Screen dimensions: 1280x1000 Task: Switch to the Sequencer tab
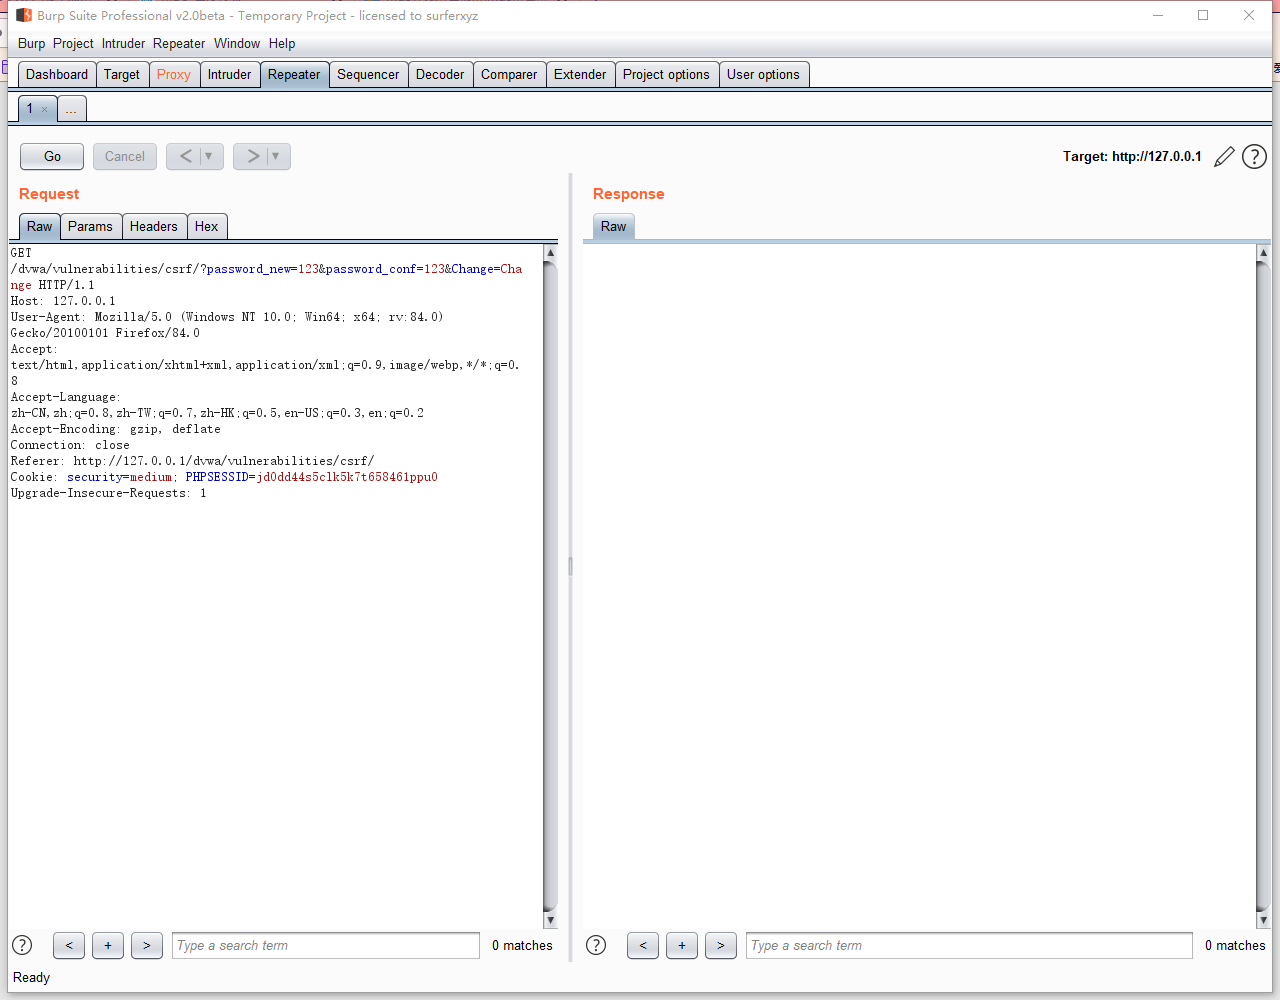tap(368, 74)
